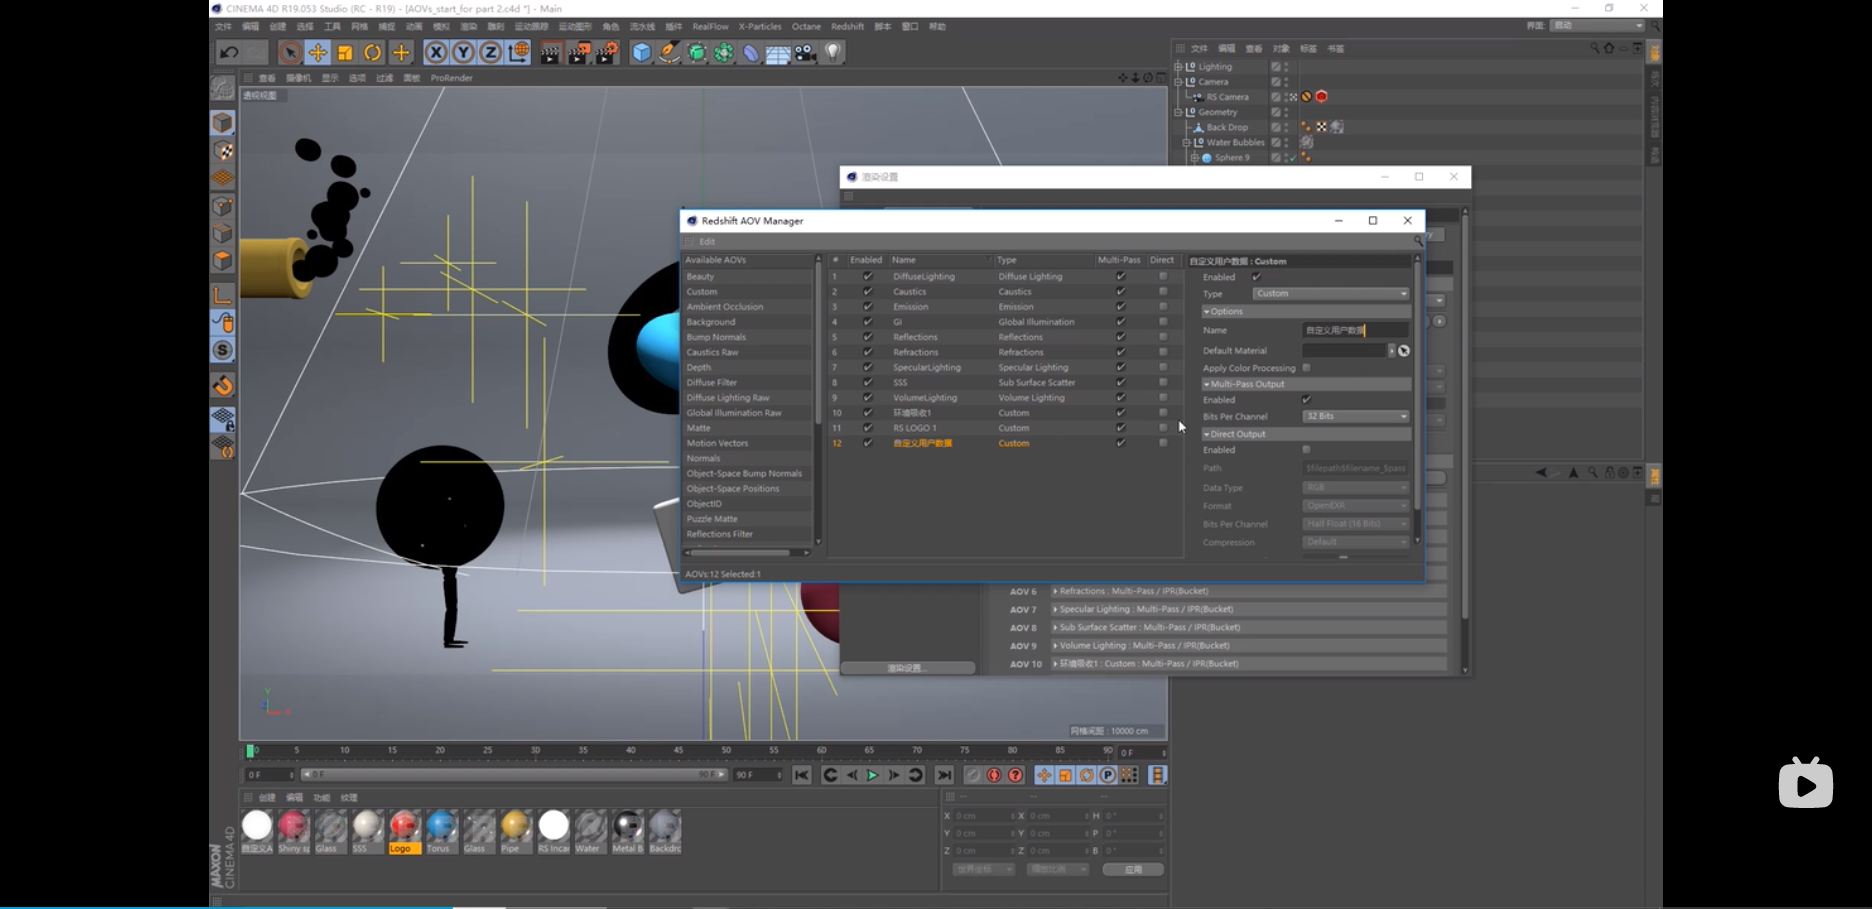Image resolution: width=1872 pixels, height=909 pixels.
Task: Select the Logo material swatch
Action: pos(405,832)
